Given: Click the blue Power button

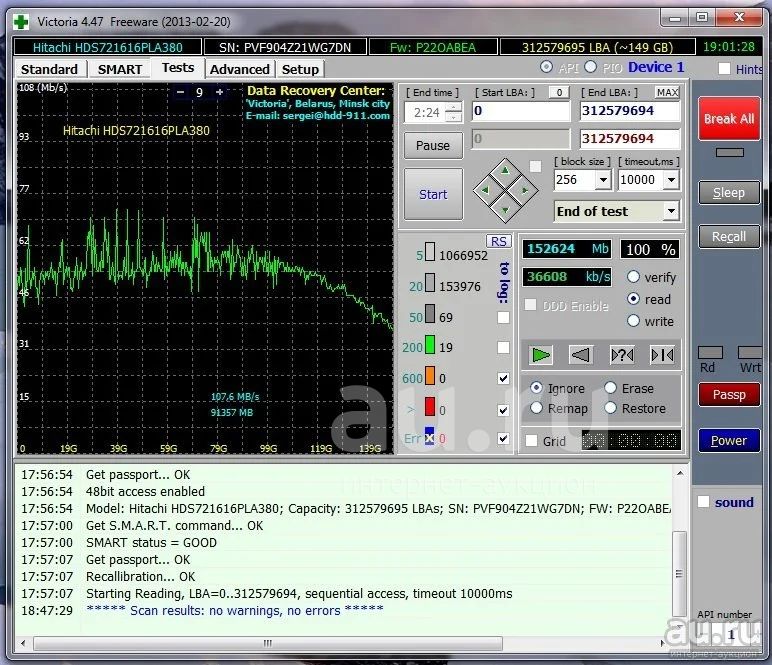Looking at the screenshot, I should tap(729, 440).
